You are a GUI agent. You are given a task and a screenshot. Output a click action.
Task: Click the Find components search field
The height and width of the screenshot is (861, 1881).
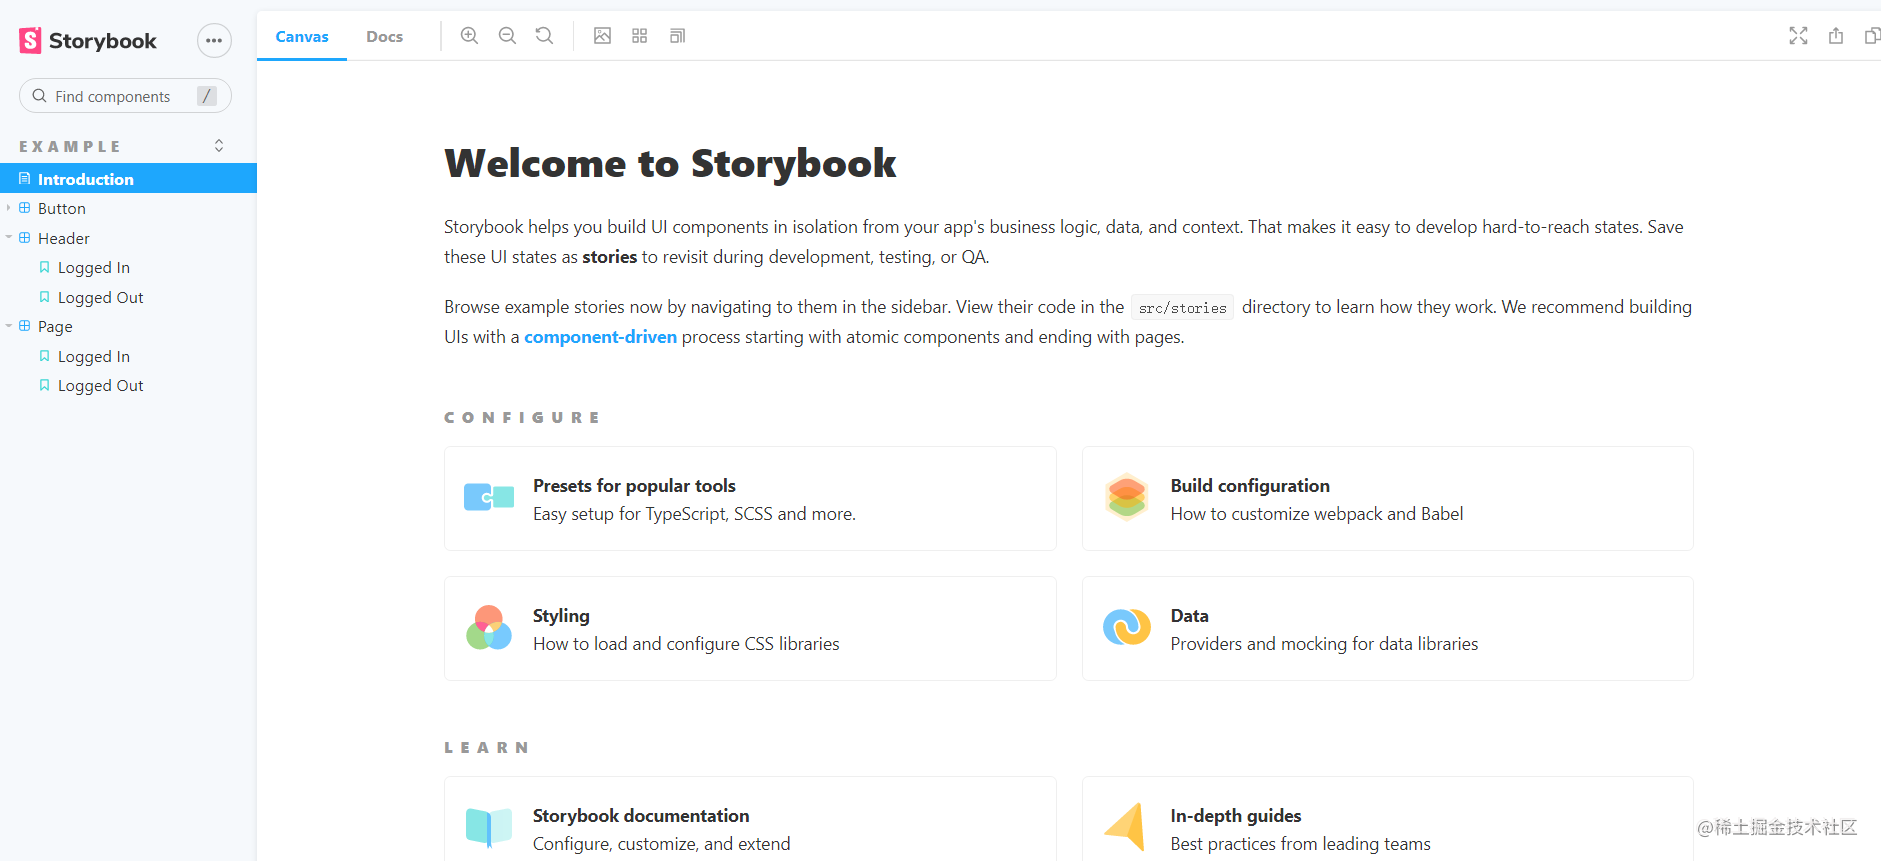click(125, 96)
